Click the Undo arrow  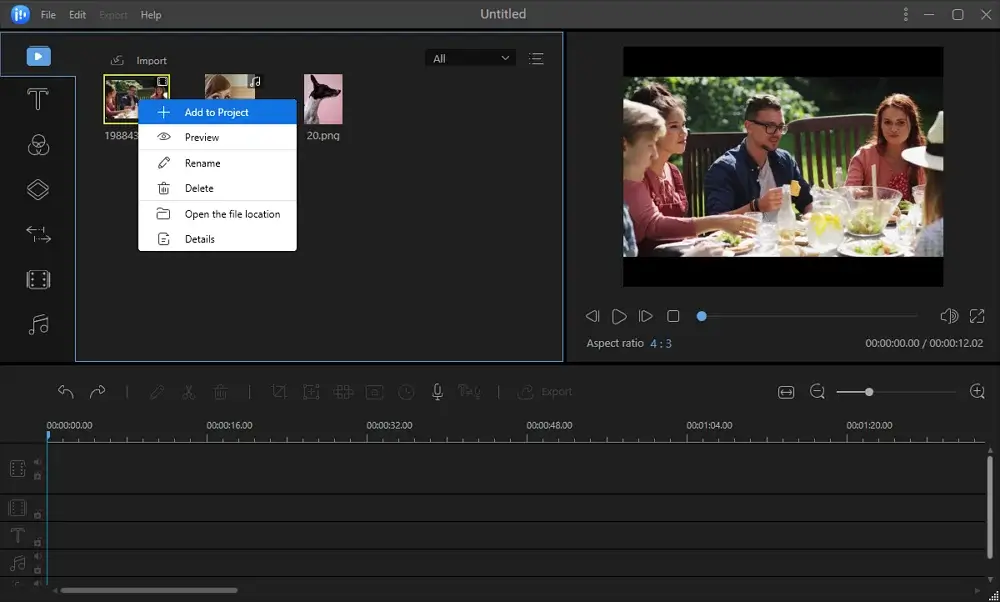pos(65,391)
